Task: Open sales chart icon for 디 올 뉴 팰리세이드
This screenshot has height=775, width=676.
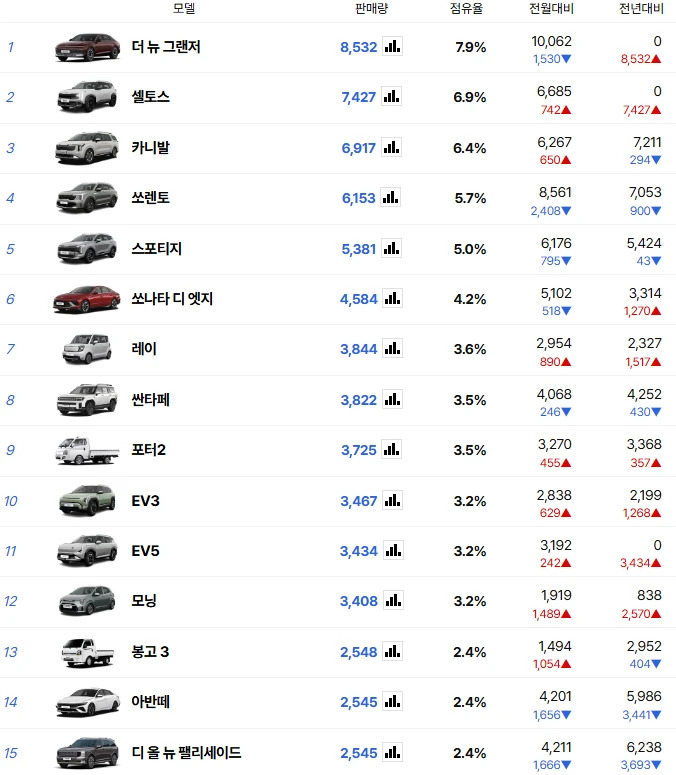Action: pos(392,752)
